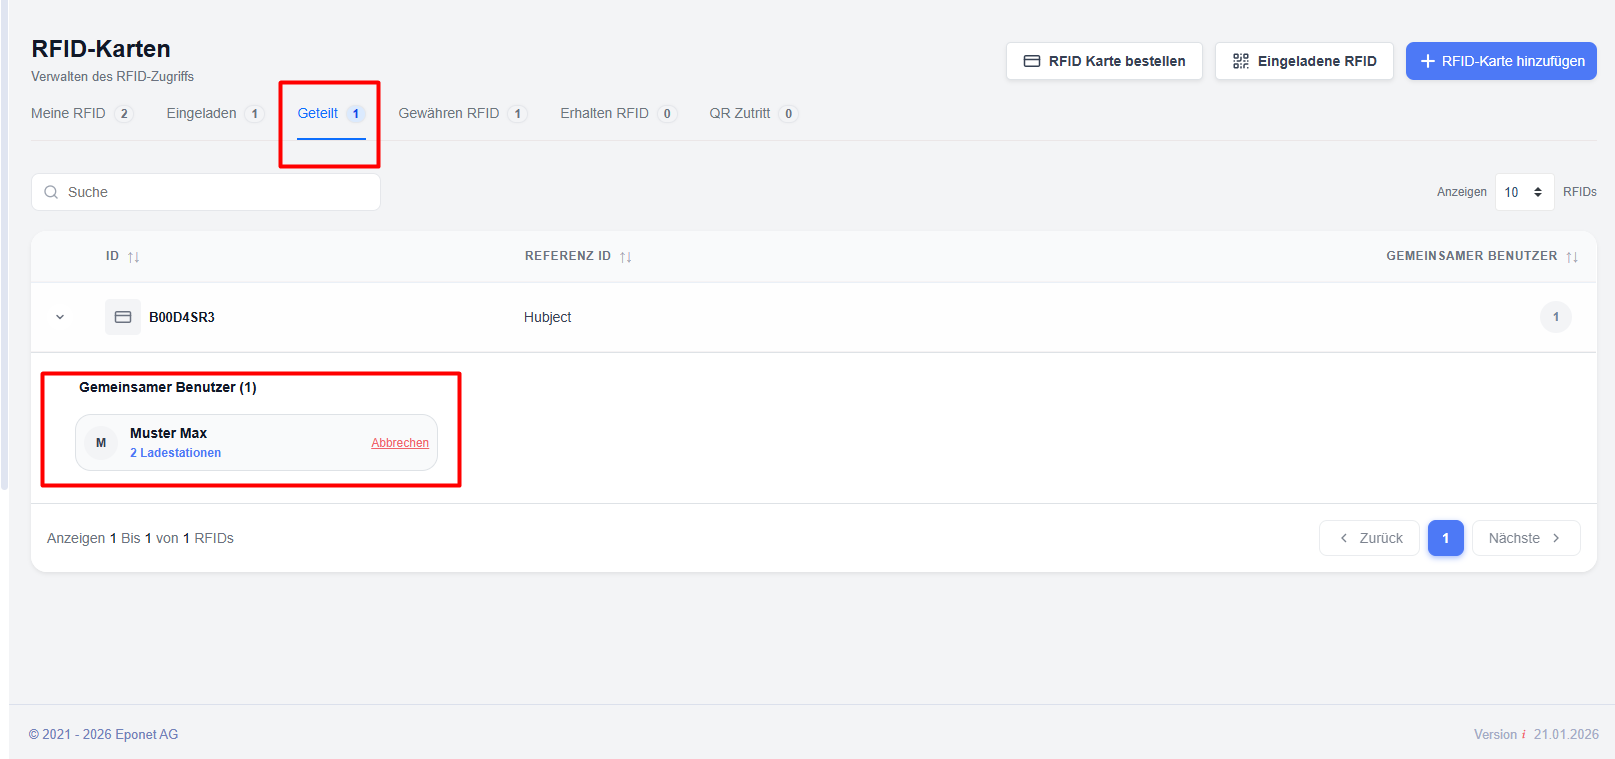Click the Version info icon
The image size is (1615, 759).
tap(1524, 735)
